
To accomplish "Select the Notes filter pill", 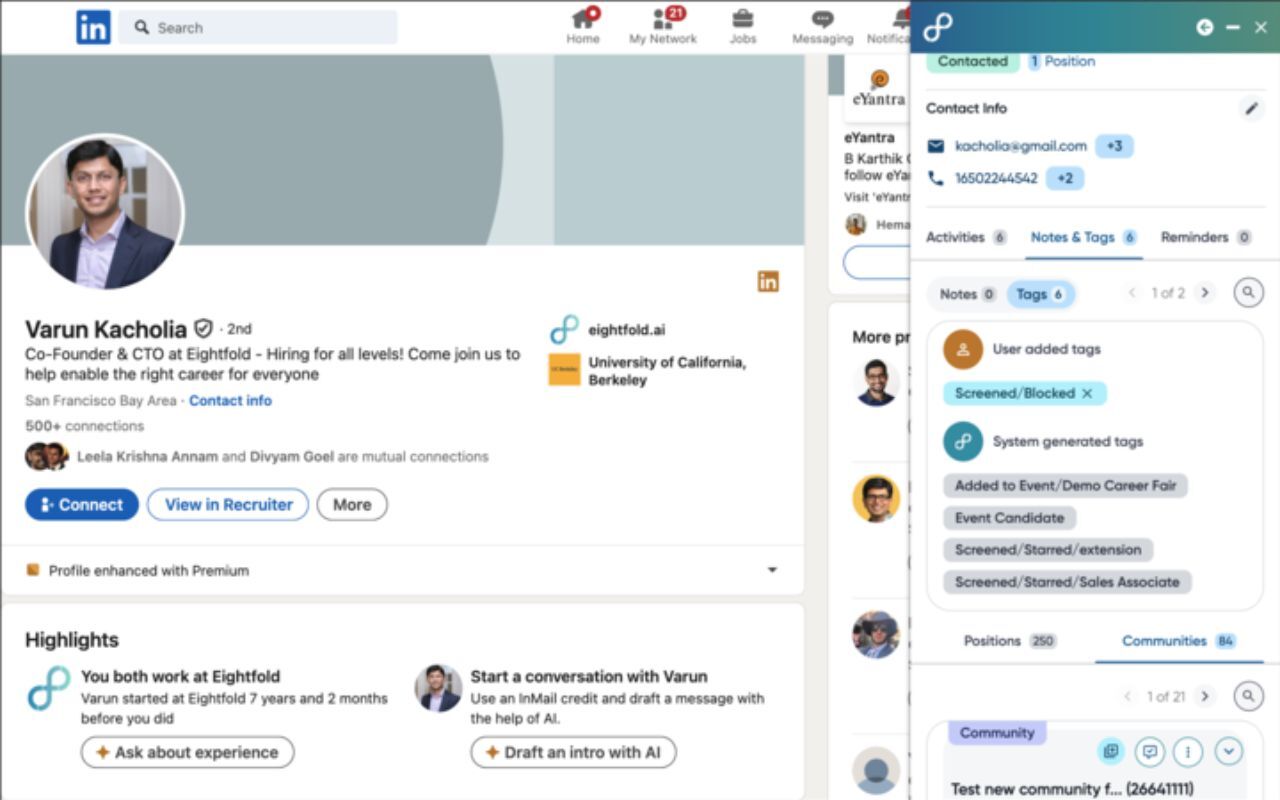I will pos(967,294).
